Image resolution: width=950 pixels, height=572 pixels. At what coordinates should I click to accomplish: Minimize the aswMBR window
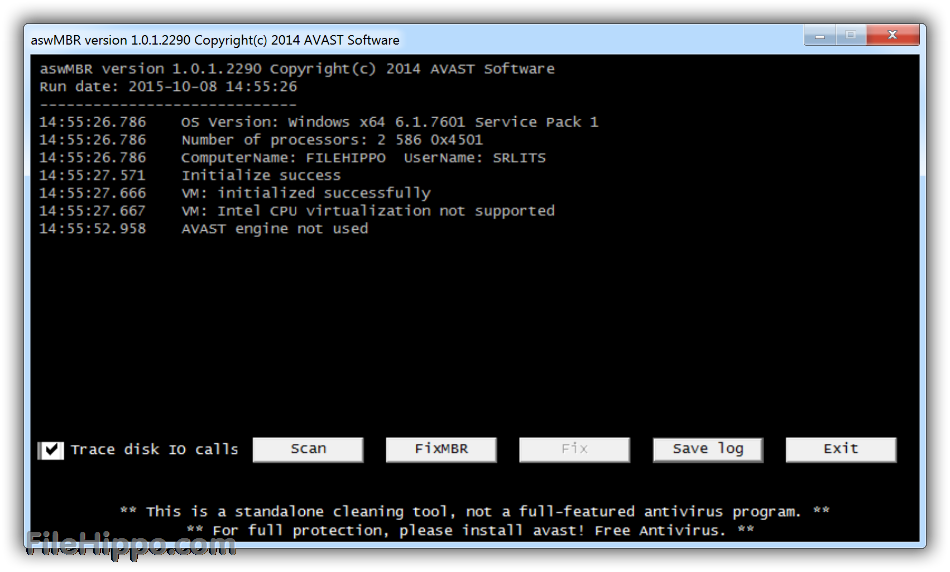point(820,35)
